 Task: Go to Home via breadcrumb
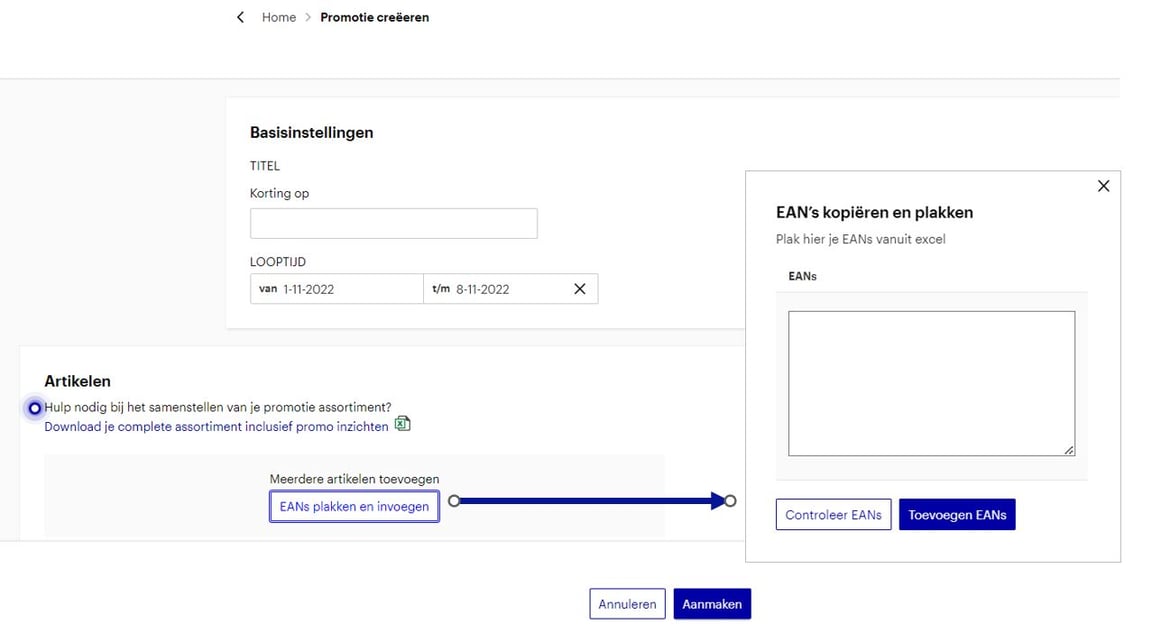point(278,17)
